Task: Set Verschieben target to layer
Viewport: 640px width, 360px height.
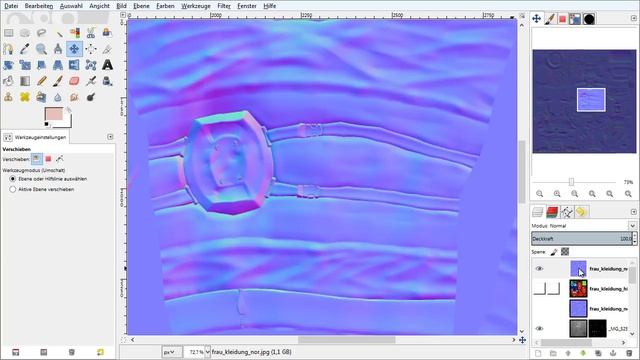Action: (x=37, y=159)
